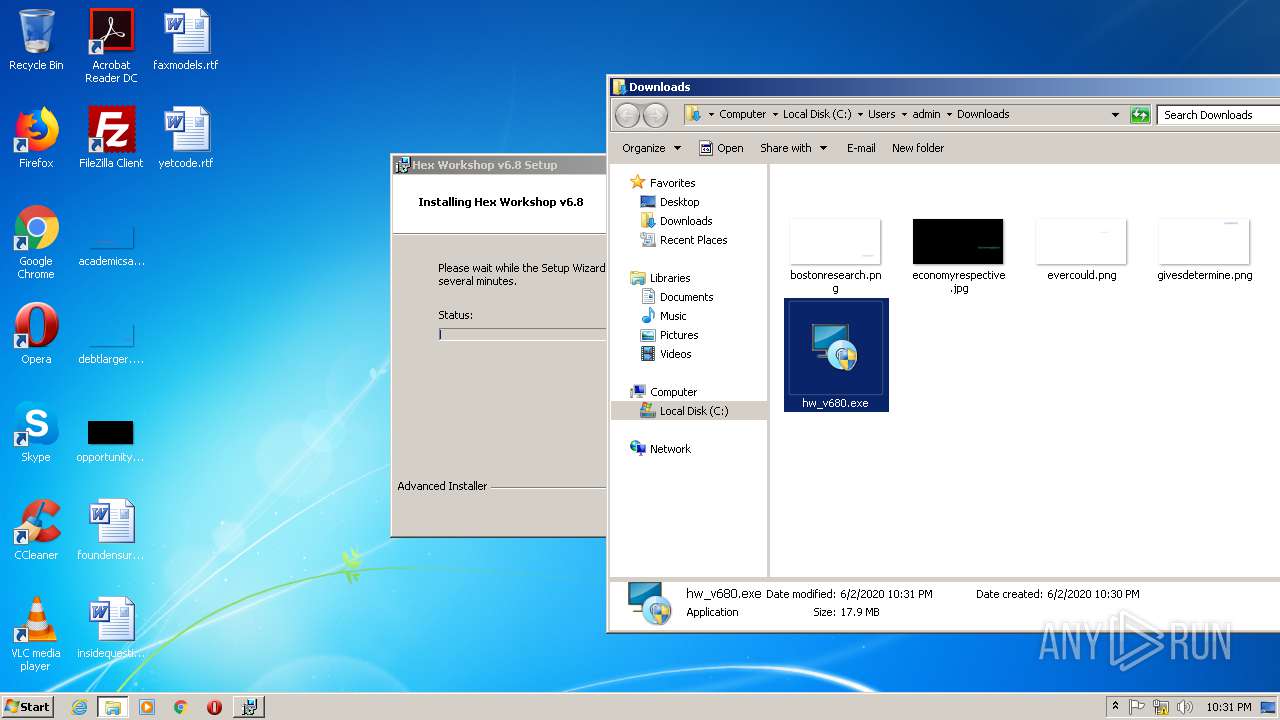Open the Start menu
The width and height of the screenshot is (1280, 720).
[x=27, y=707]
